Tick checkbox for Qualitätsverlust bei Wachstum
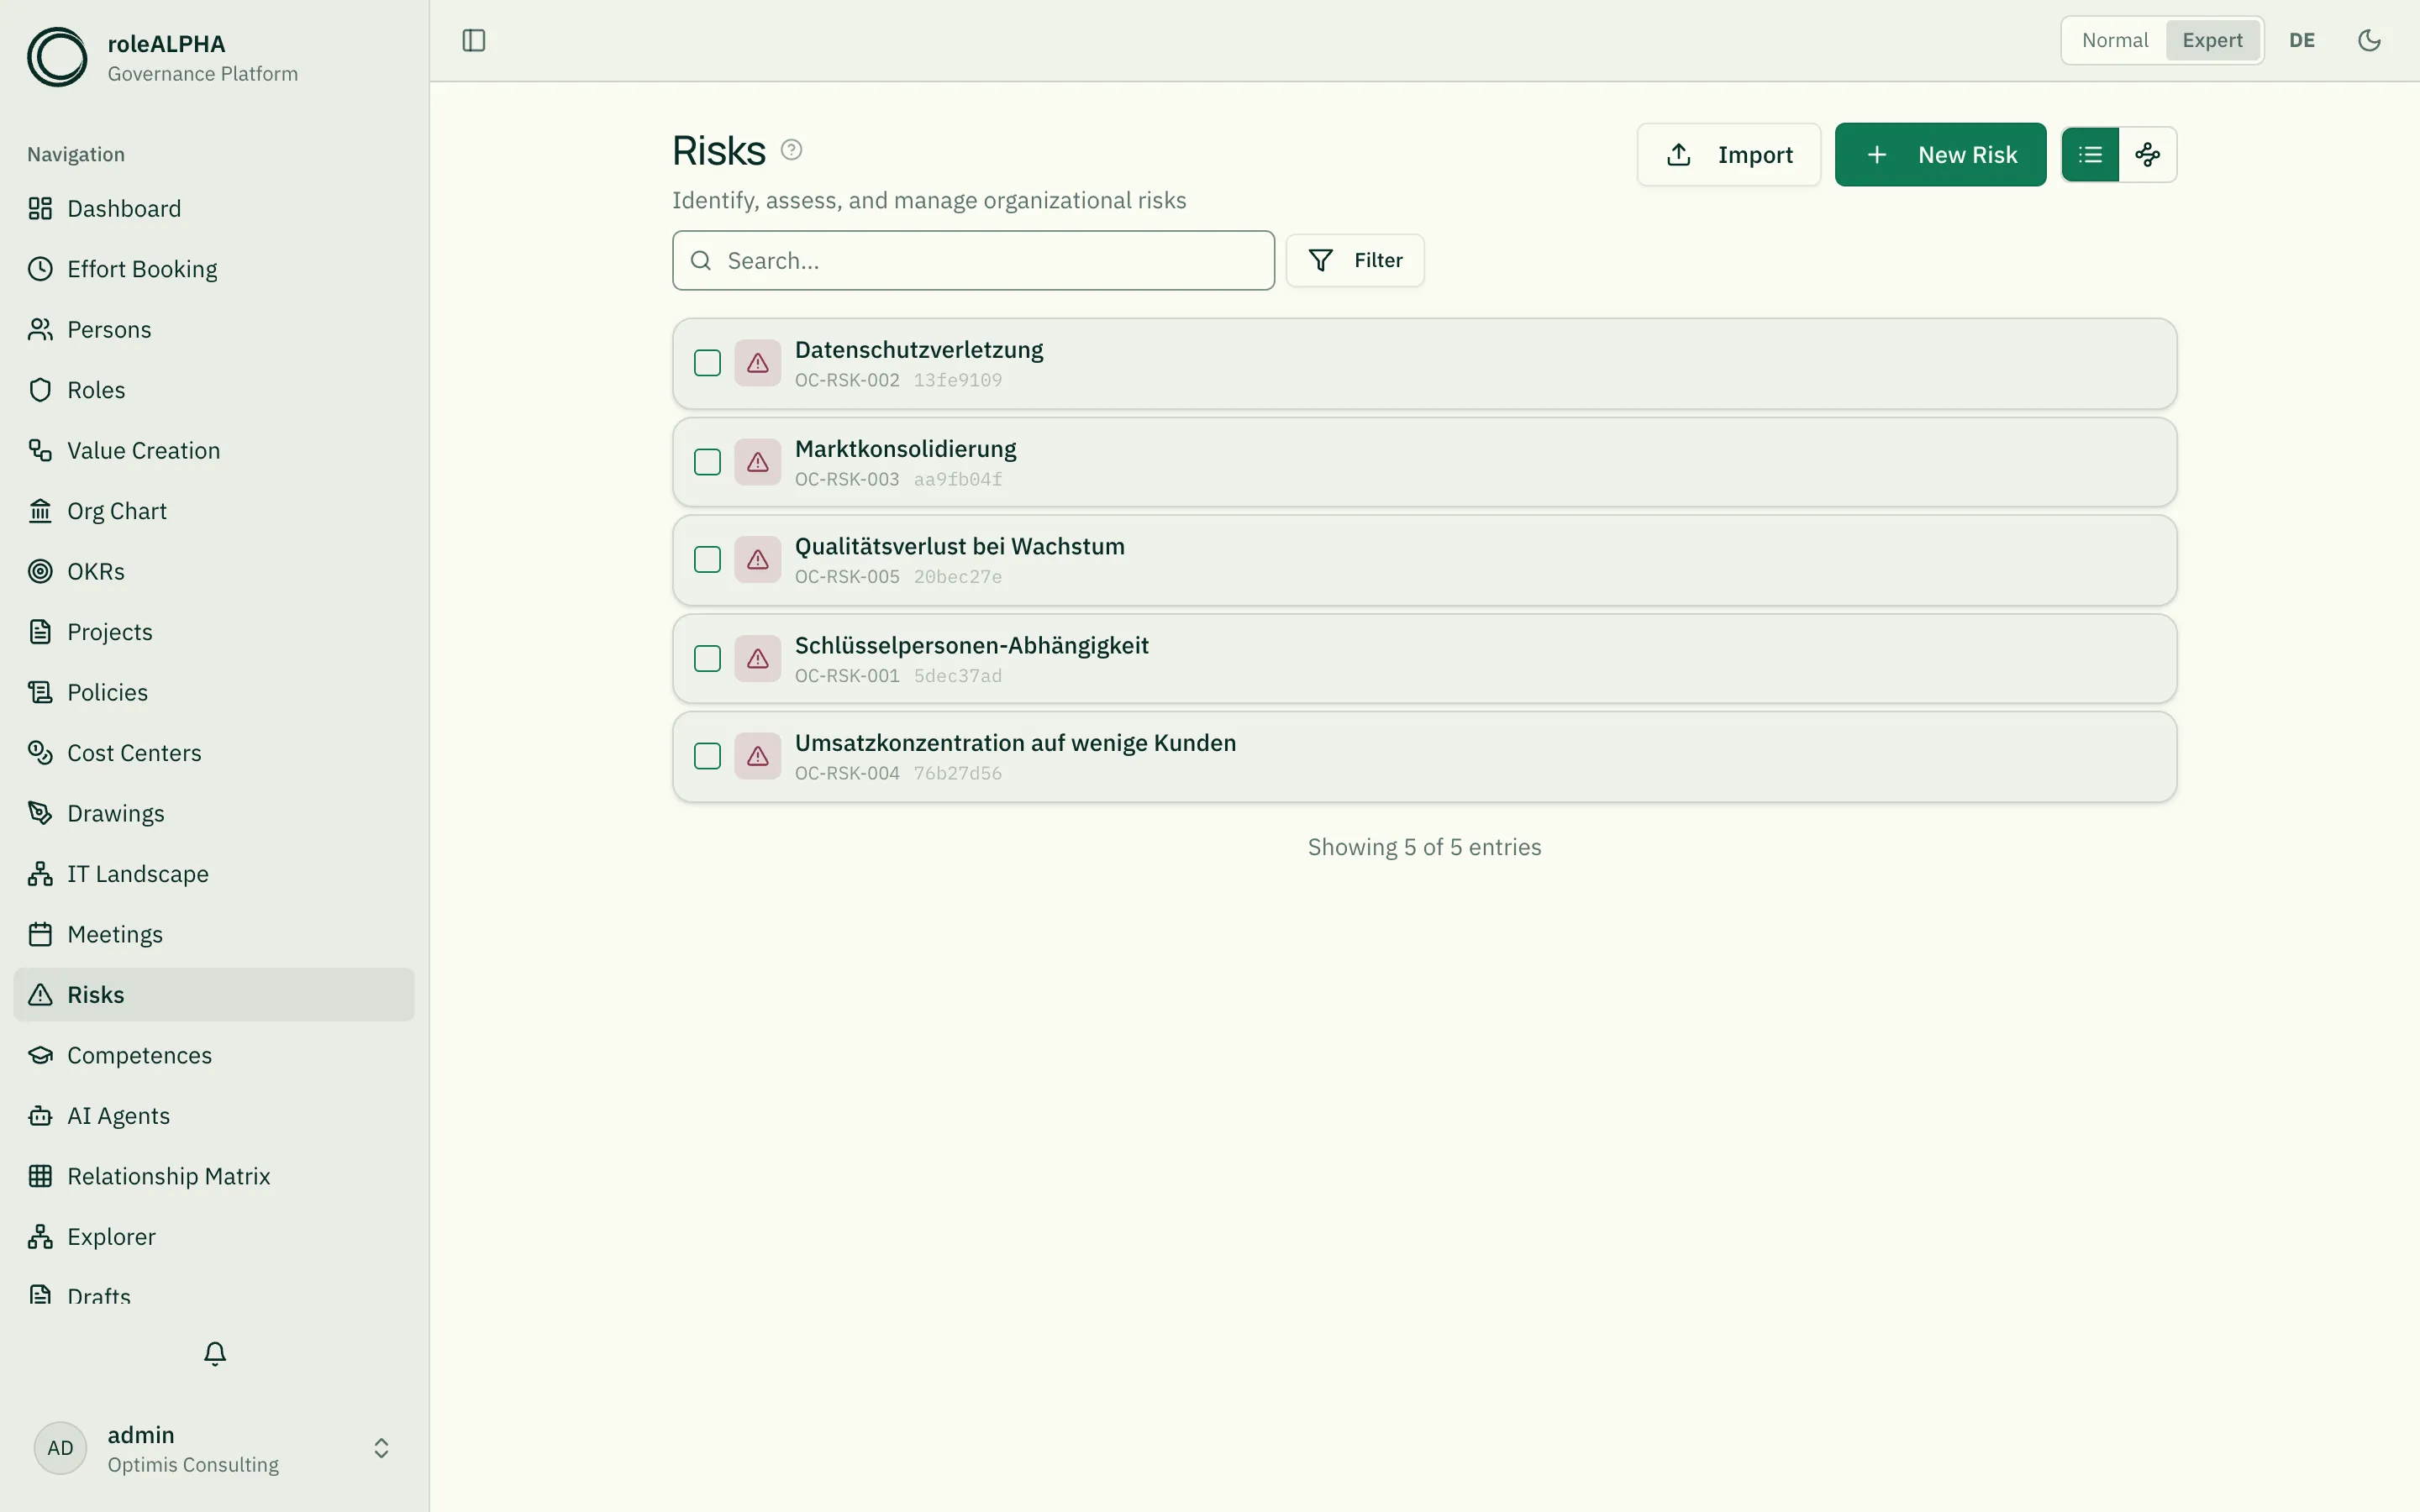Screen dimensions: 2420x1512 pos(707,559)
